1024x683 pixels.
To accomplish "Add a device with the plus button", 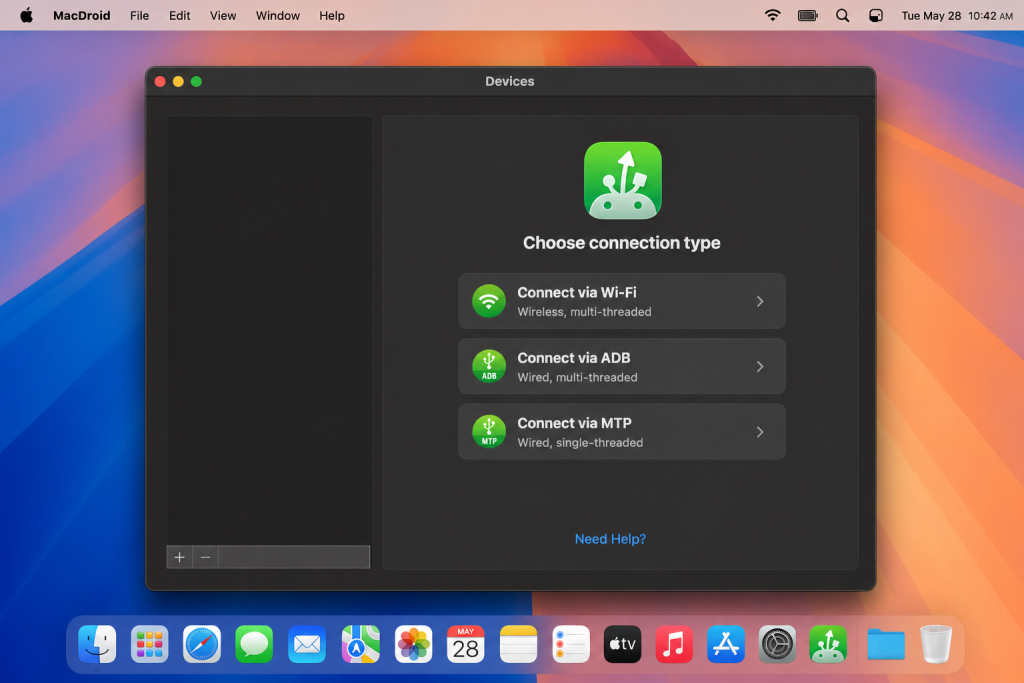I will point(180,557).
